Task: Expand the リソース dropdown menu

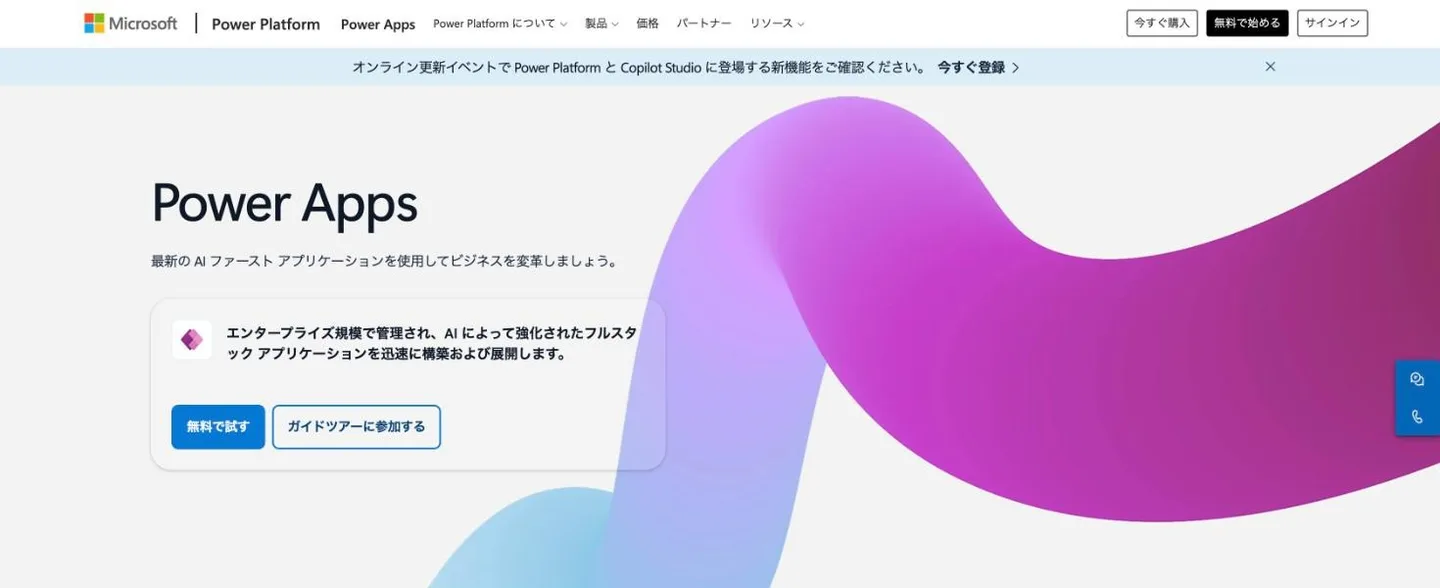Action: click(x=777, y=24)
